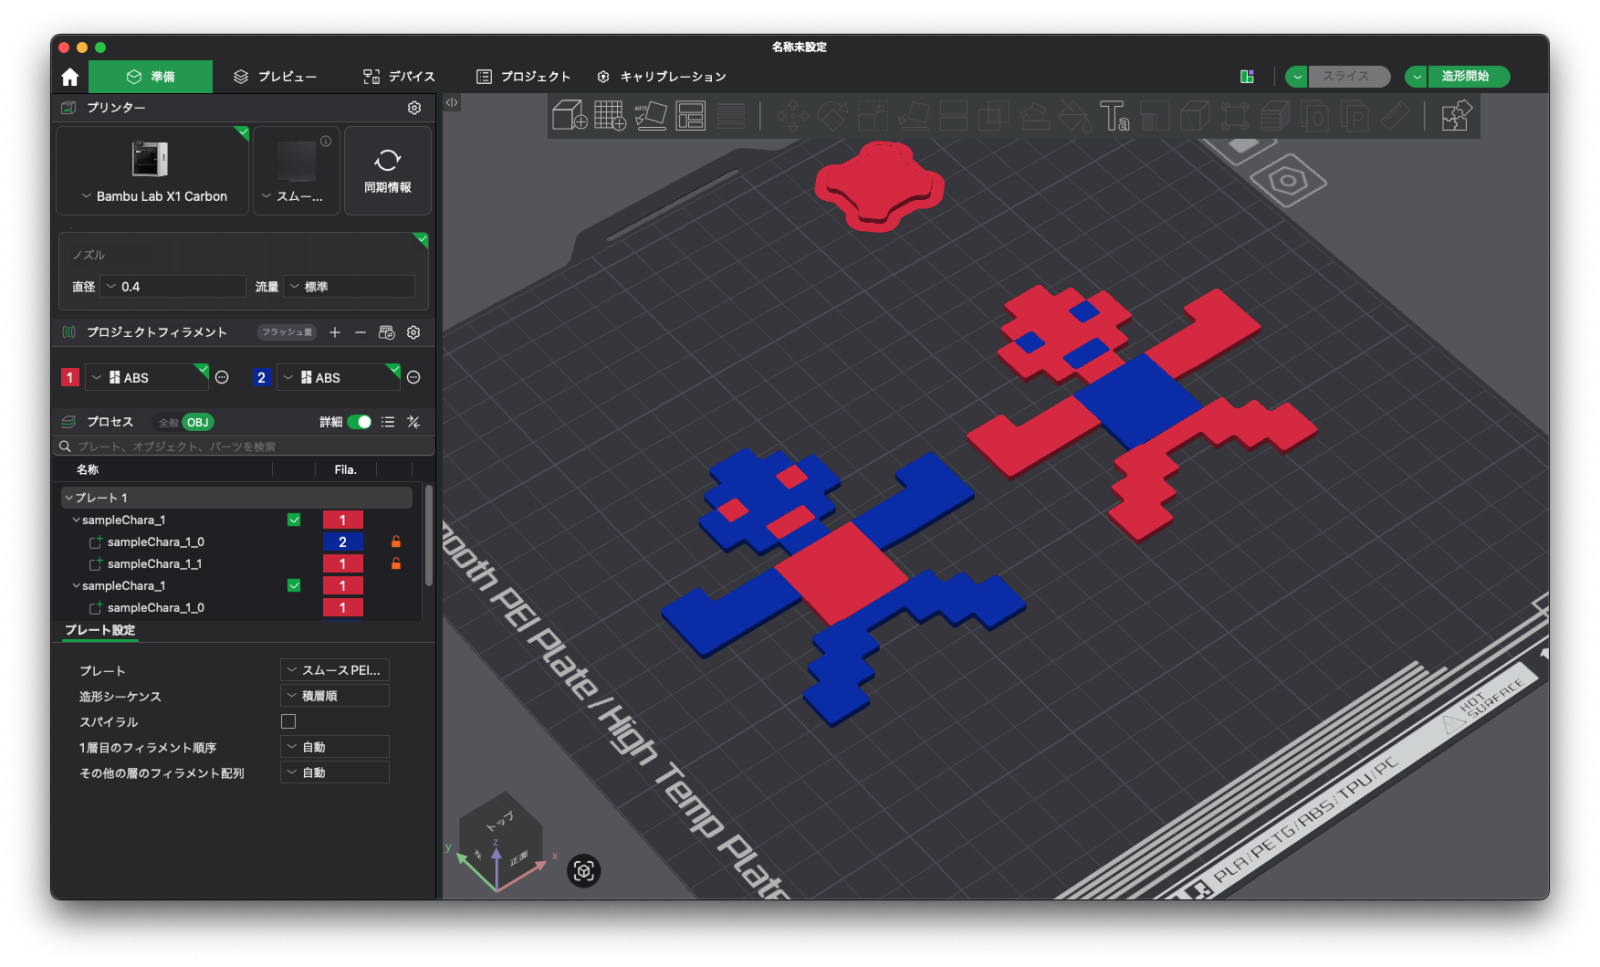
Task: Switch process mode toggle to 全般
Action: click(x=168, y=422)
